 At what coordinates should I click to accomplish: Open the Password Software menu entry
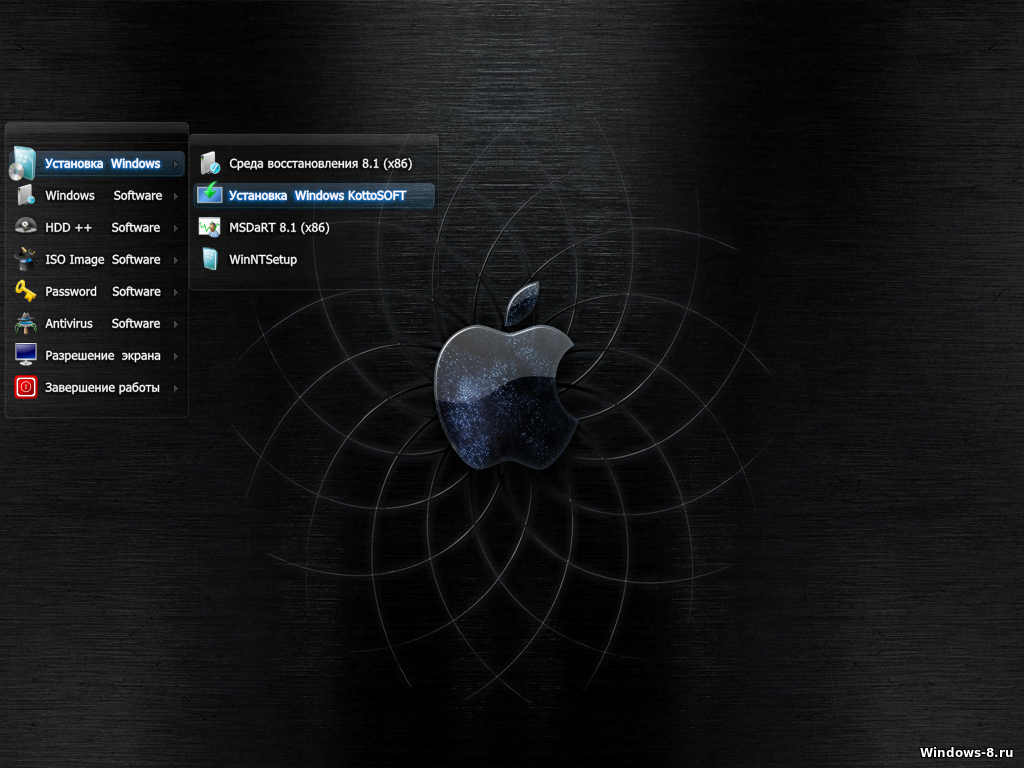point(97,291)
